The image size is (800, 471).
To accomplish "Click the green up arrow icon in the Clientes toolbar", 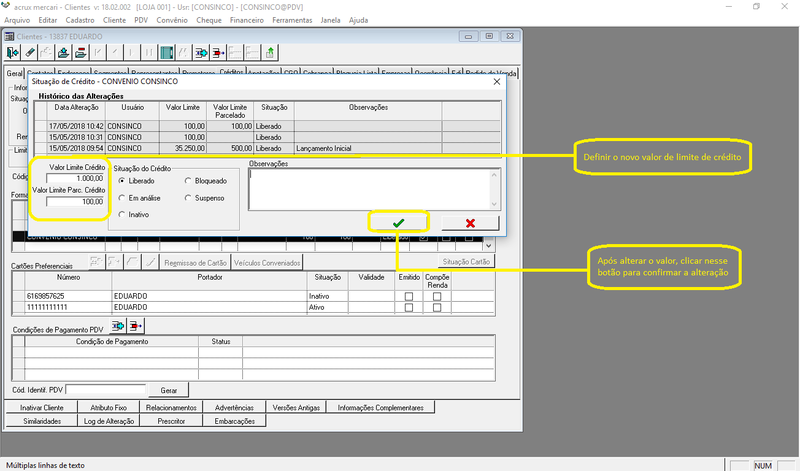I will point(270,52).
